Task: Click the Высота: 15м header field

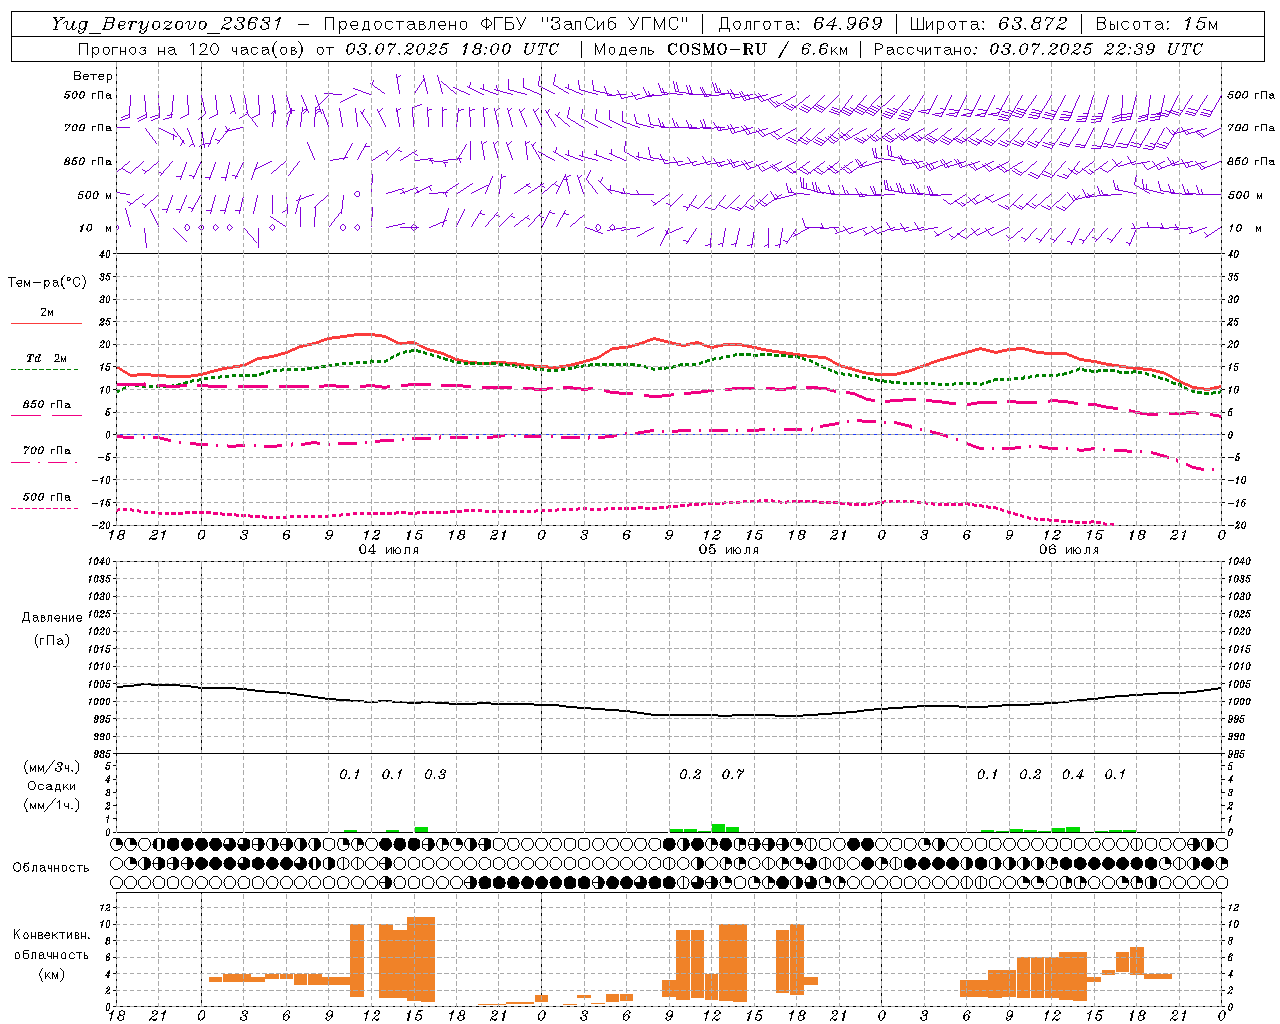Action: (1157, 24)
